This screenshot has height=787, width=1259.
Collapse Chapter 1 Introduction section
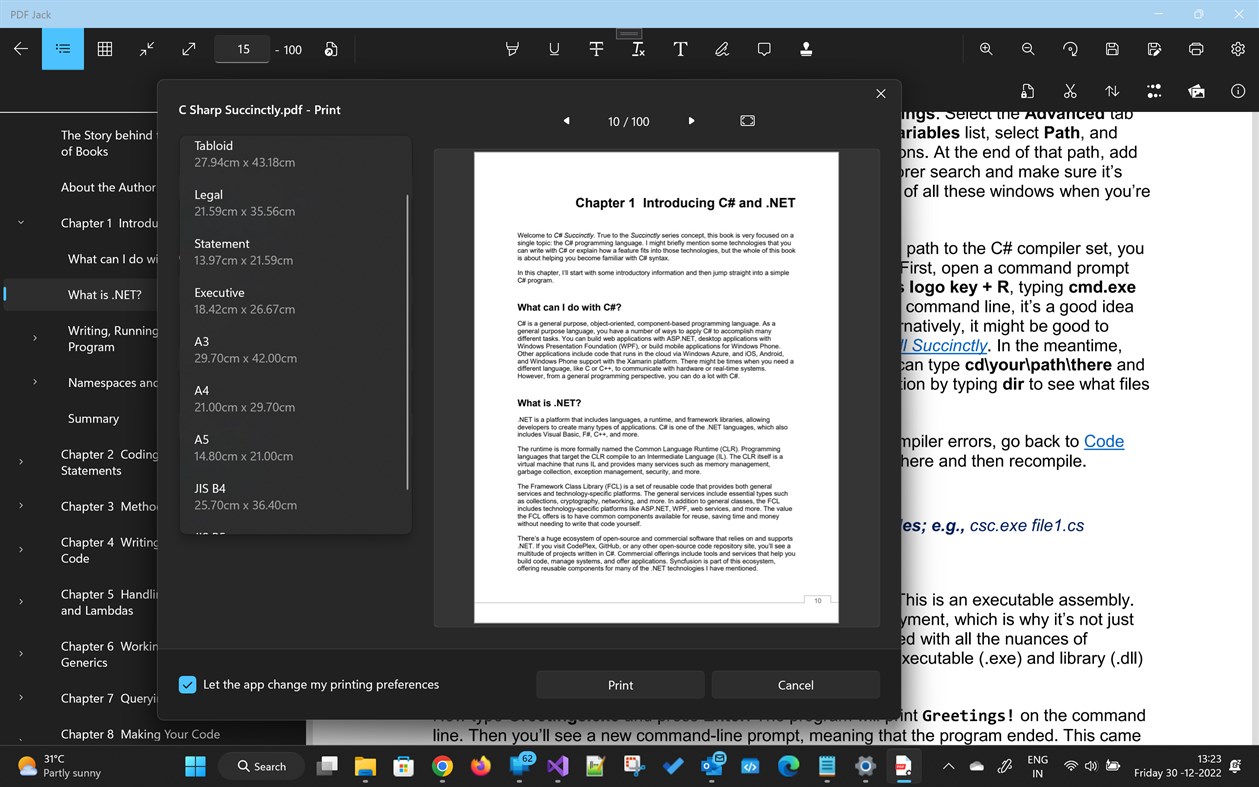pos(20,222)
